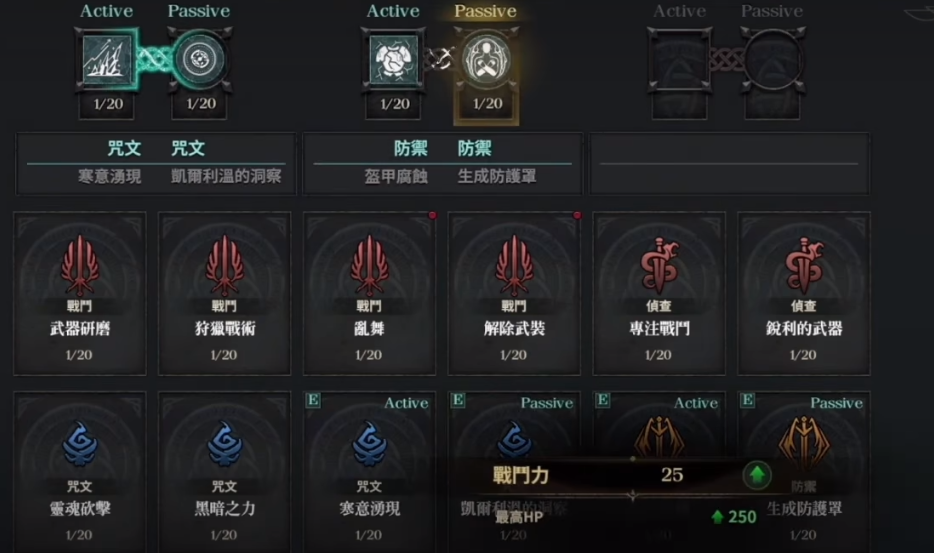Select equipped 生成防護罩 defense card
This screenshot has width=934, height=553.
[804, 472]
